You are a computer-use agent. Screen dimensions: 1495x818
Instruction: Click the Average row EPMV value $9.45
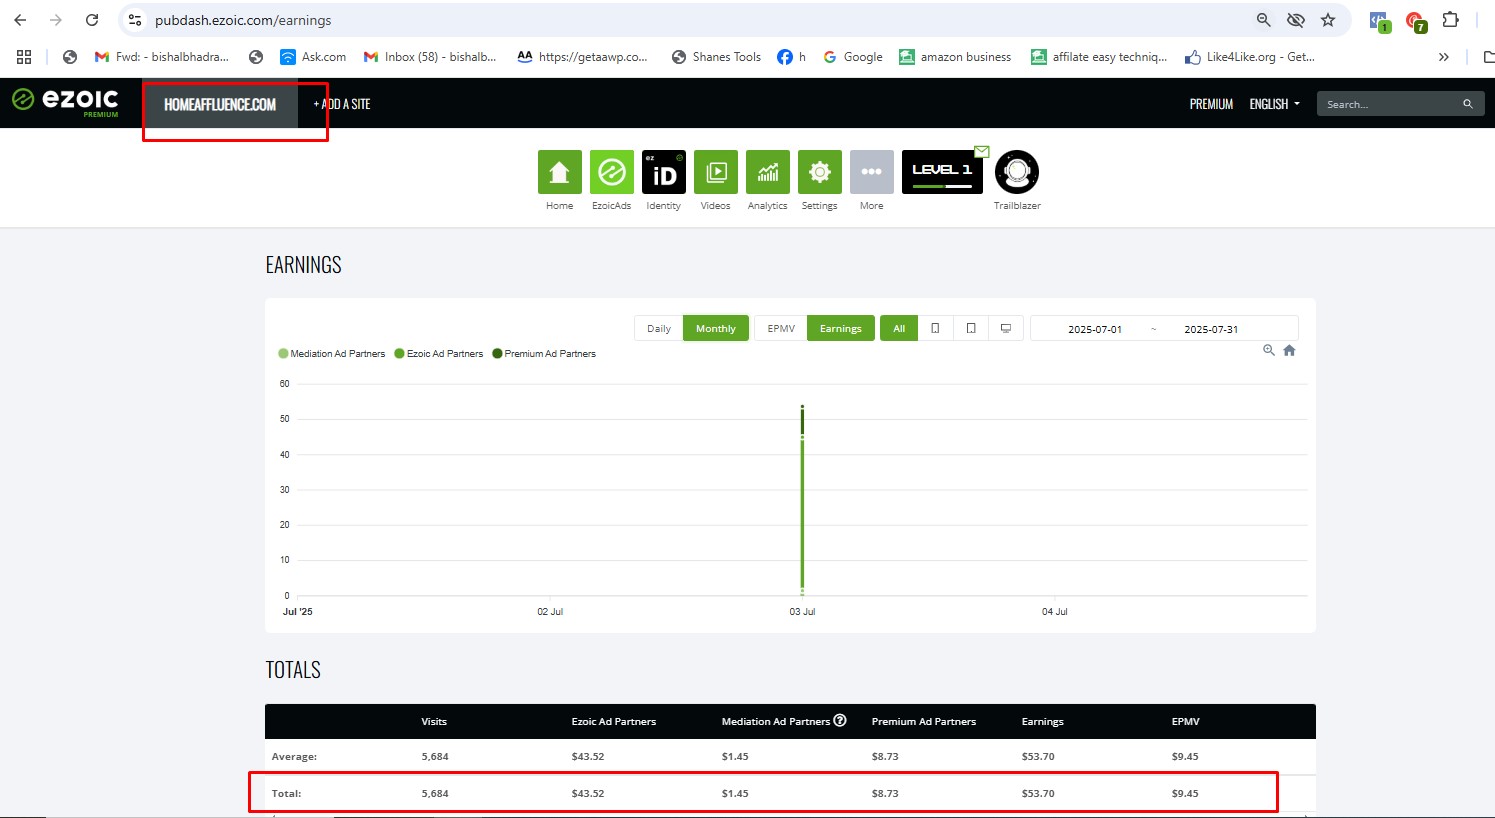(x=1185, y=756)
